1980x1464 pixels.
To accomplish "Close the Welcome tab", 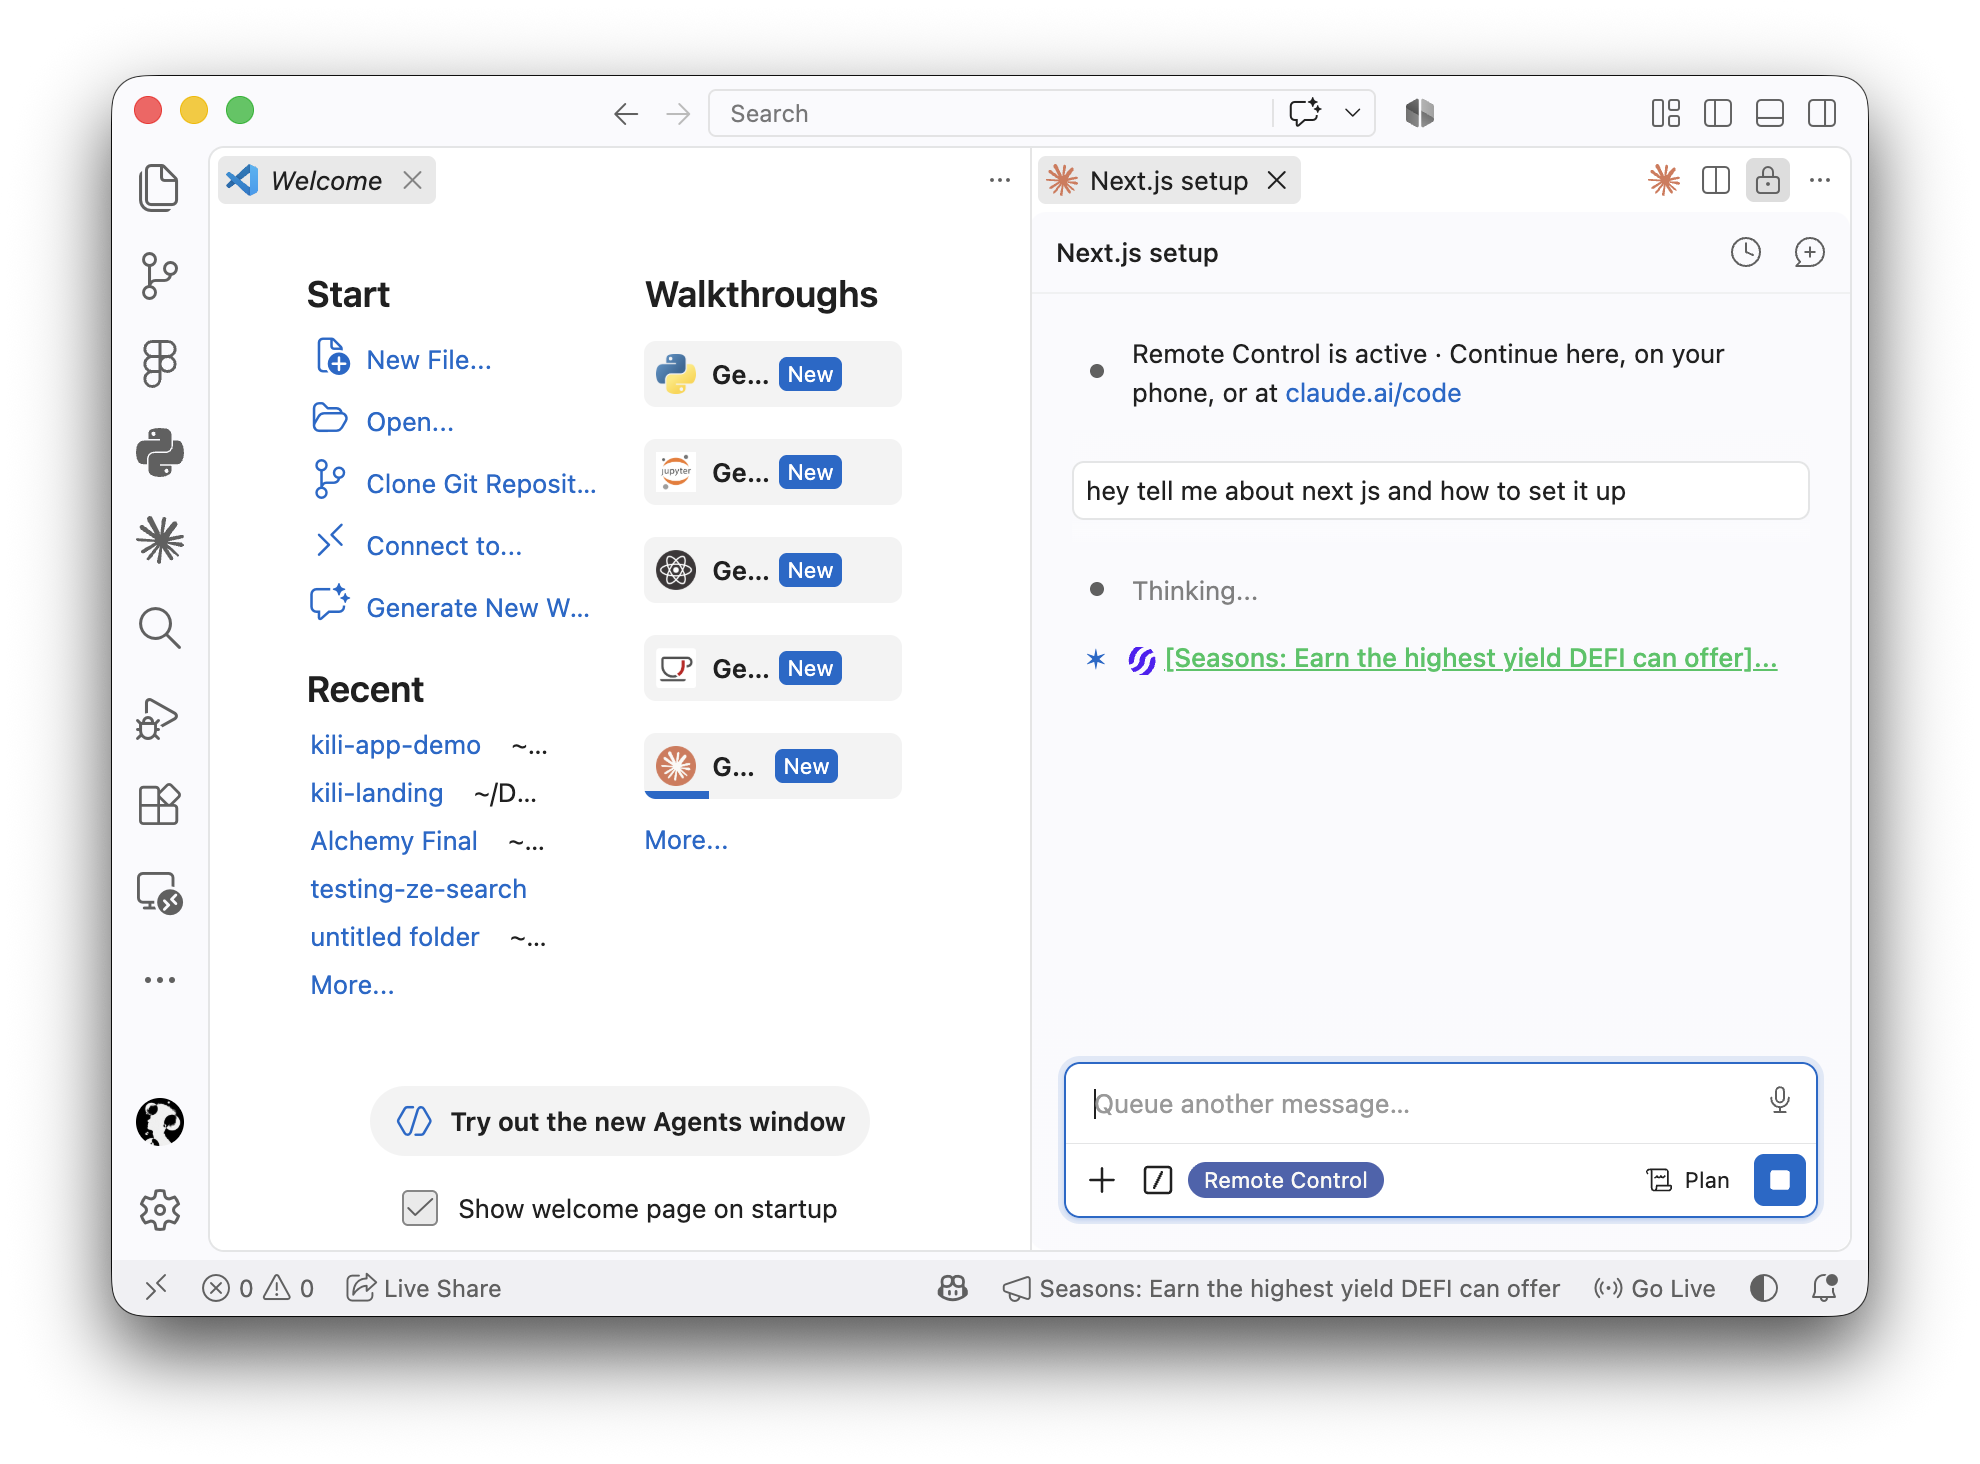I will pos(412,180).
